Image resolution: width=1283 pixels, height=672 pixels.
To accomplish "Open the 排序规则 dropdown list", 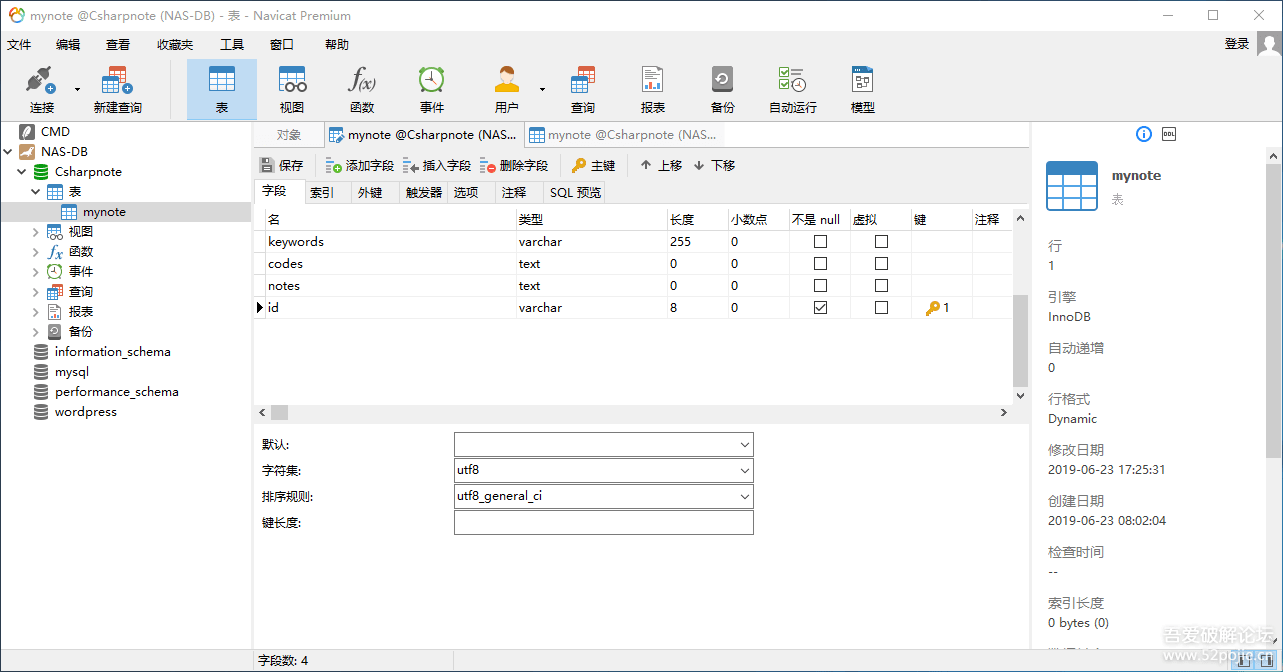I will (744, 495).
